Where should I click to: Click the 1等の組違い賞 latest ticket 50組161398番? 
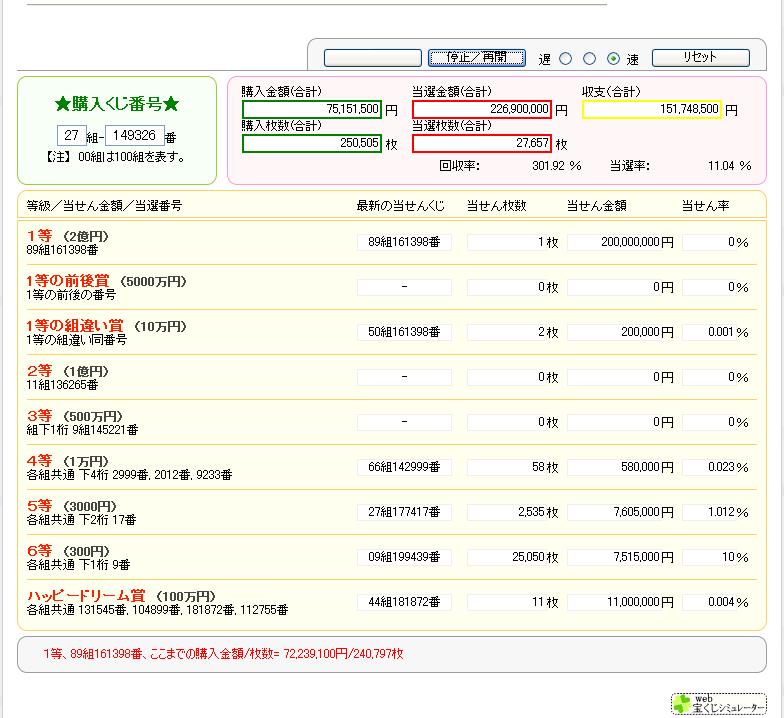pyautogui.click(x=404, y=332)
